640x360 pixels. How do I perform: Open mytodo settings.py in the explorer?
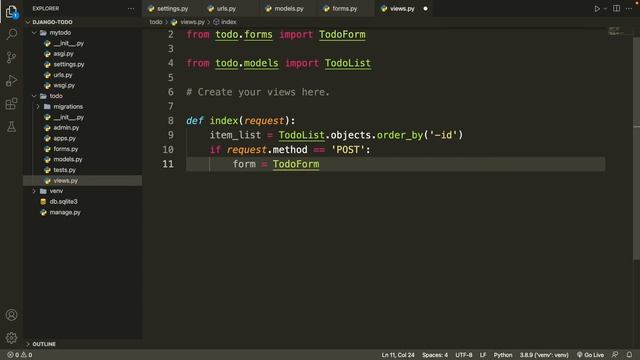point(69,64)
